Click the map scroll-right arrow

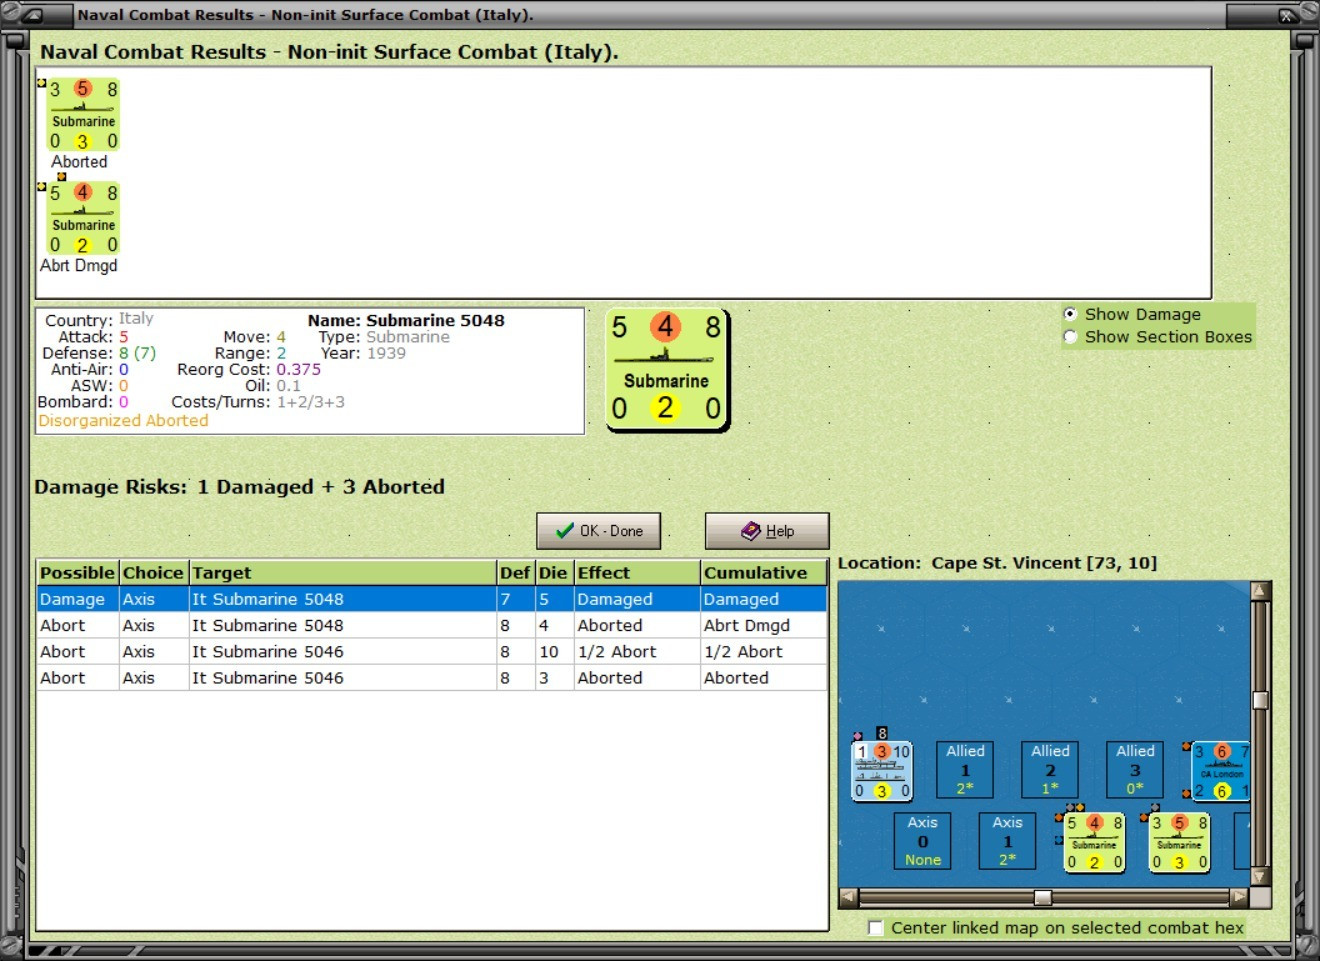[x=1240, y=897]
